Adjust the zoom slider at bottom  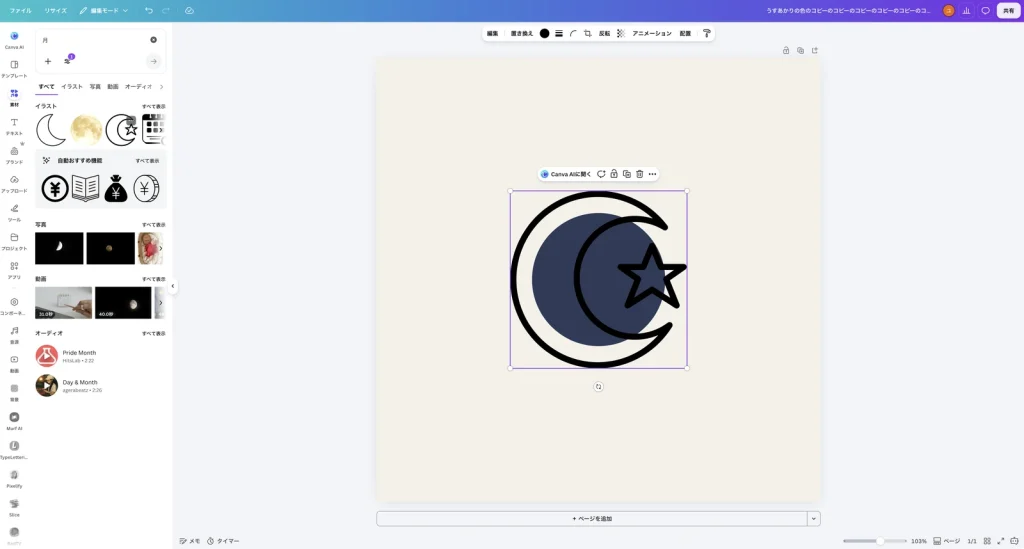point(880,541)
